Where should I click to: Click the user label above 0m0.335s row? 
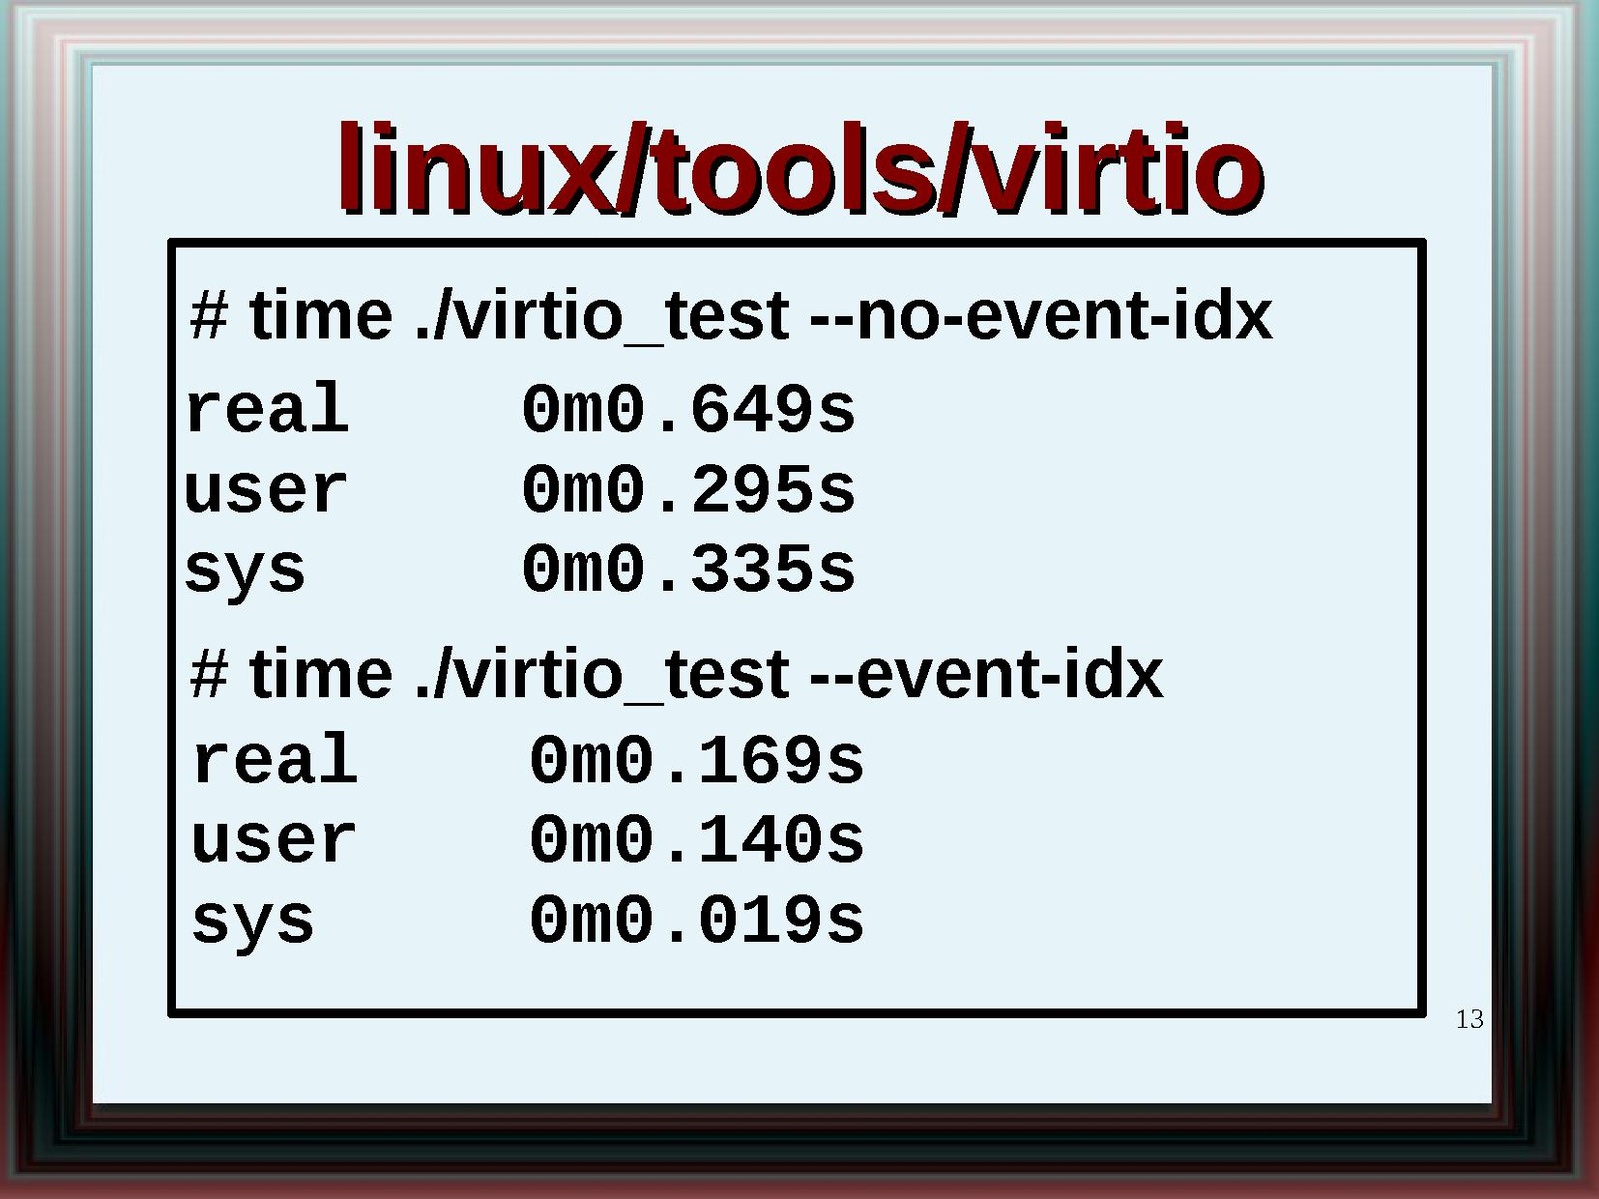[x=266, y=490]
